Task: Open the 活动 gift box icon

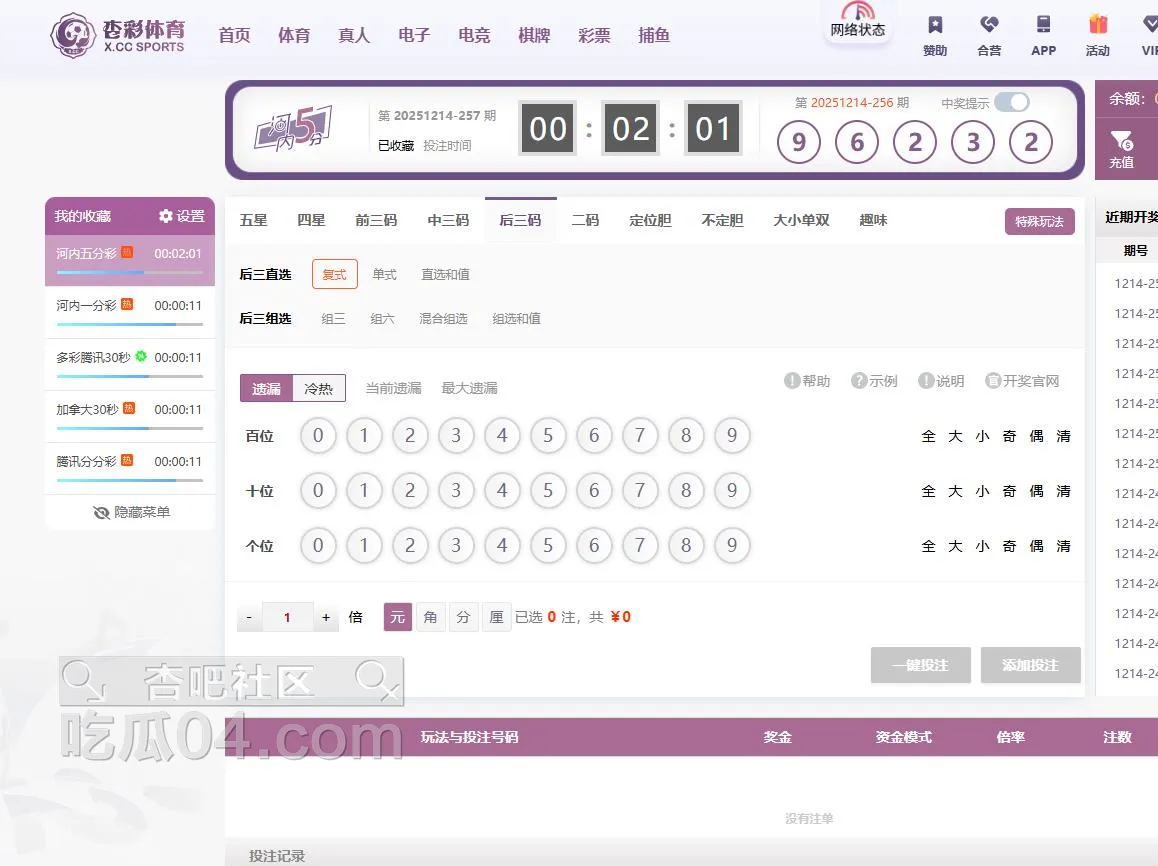Action: coord(1097,25)
